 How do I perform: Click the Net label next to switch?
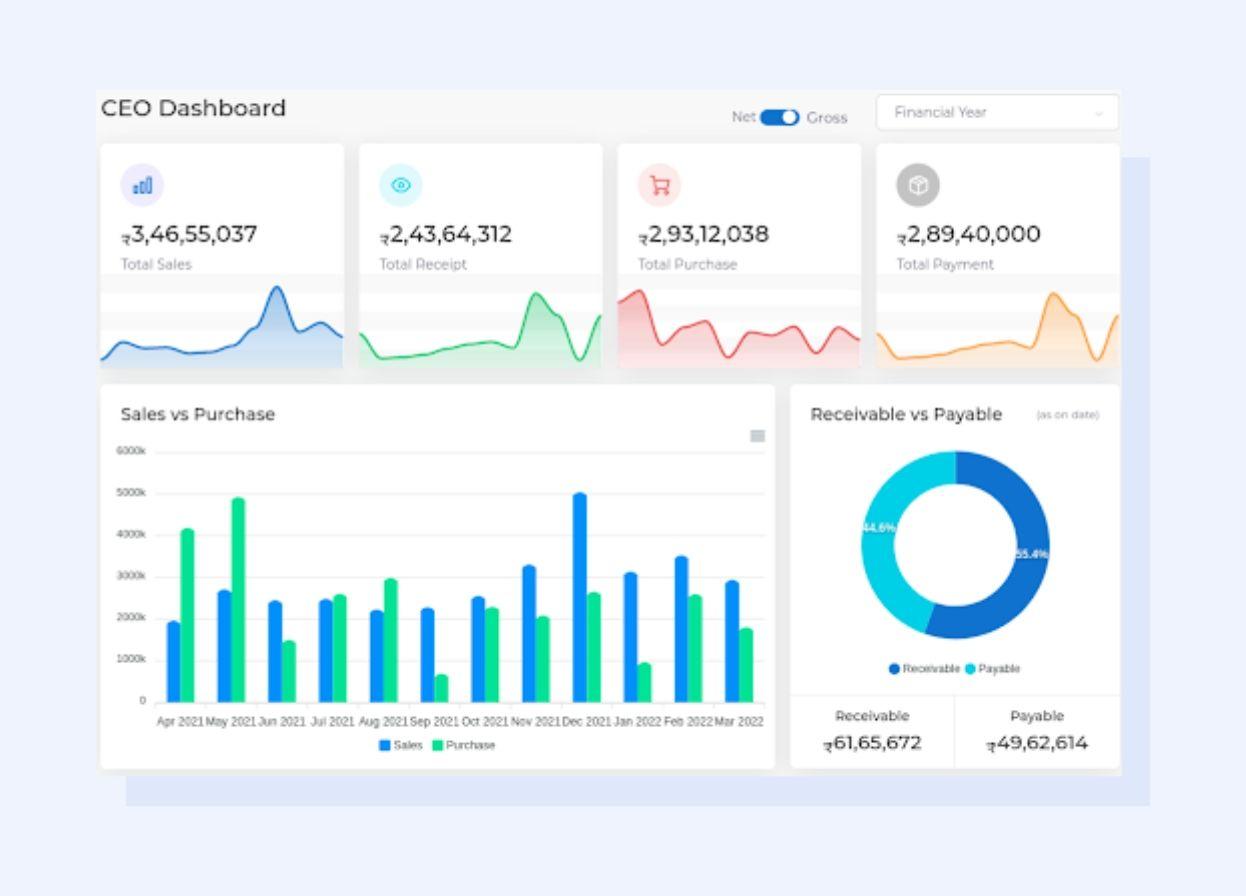(x=744, y=117)
